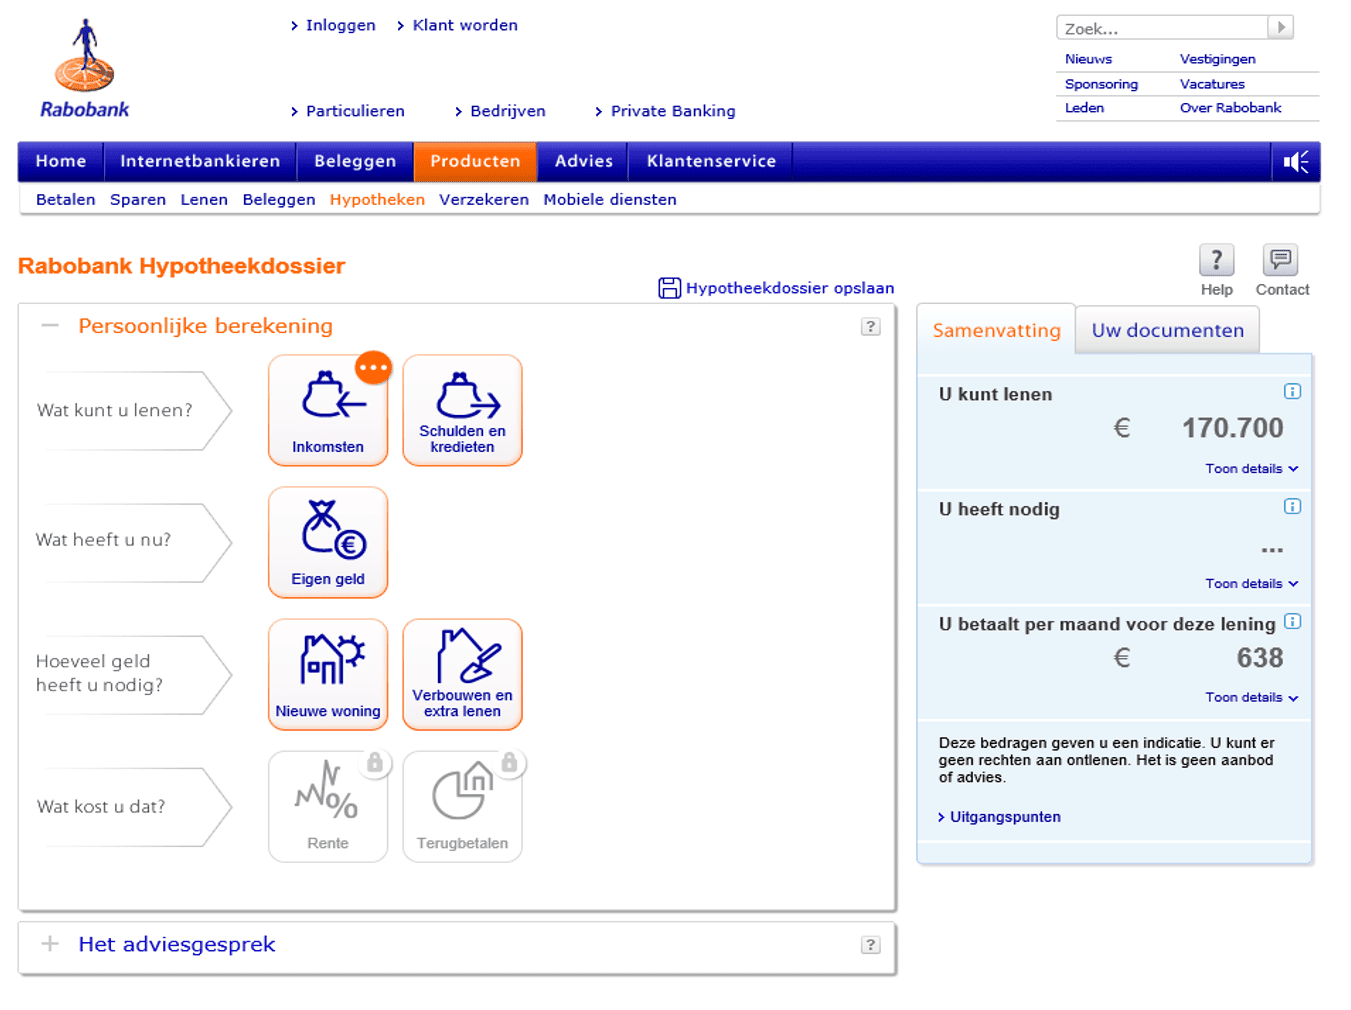Click help icon in Het adviesgesprek panel
1351x1010 pixels.
point(871,945)
